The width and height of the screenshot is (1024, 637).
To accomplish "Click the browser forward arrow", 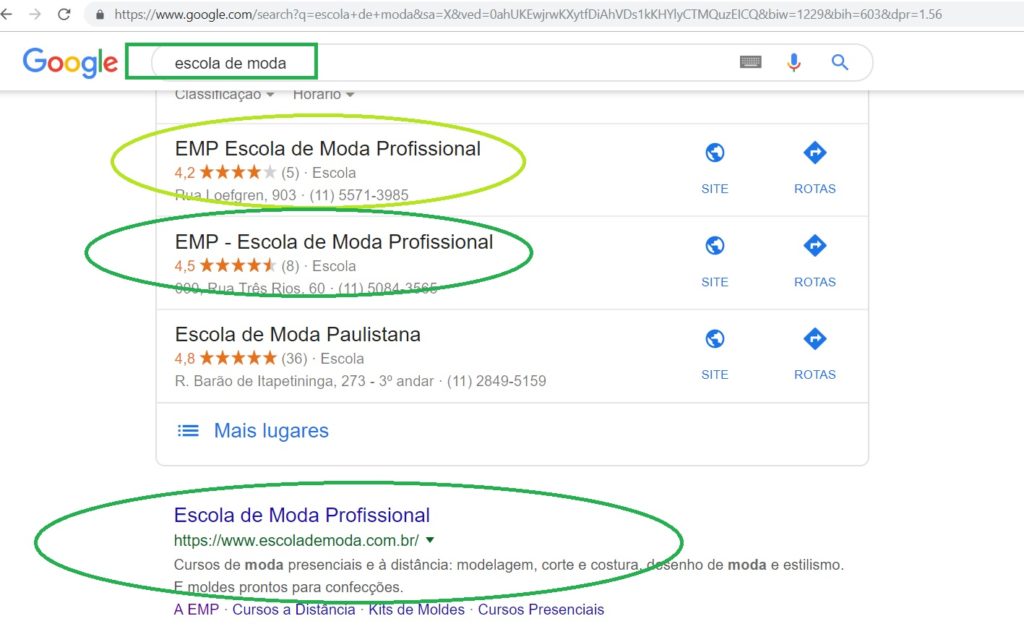I will coord(35,14).
